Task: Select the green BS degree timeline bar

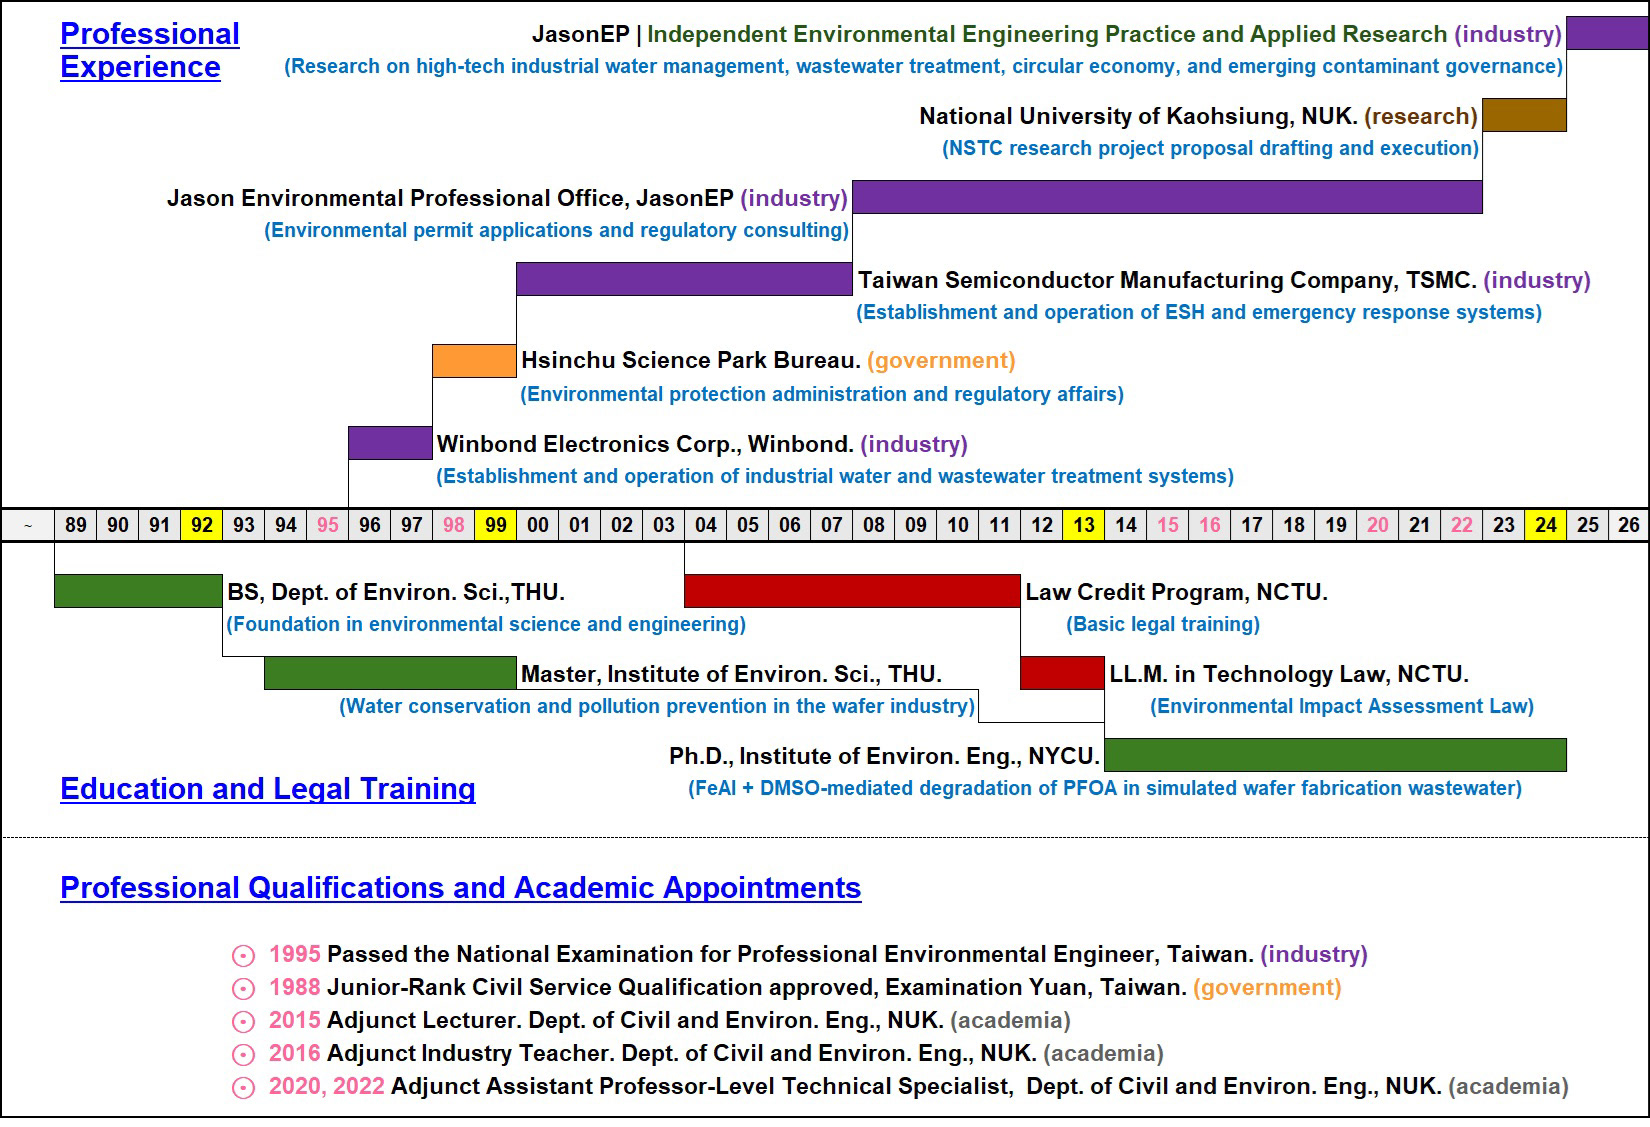Action: point(138,591)
